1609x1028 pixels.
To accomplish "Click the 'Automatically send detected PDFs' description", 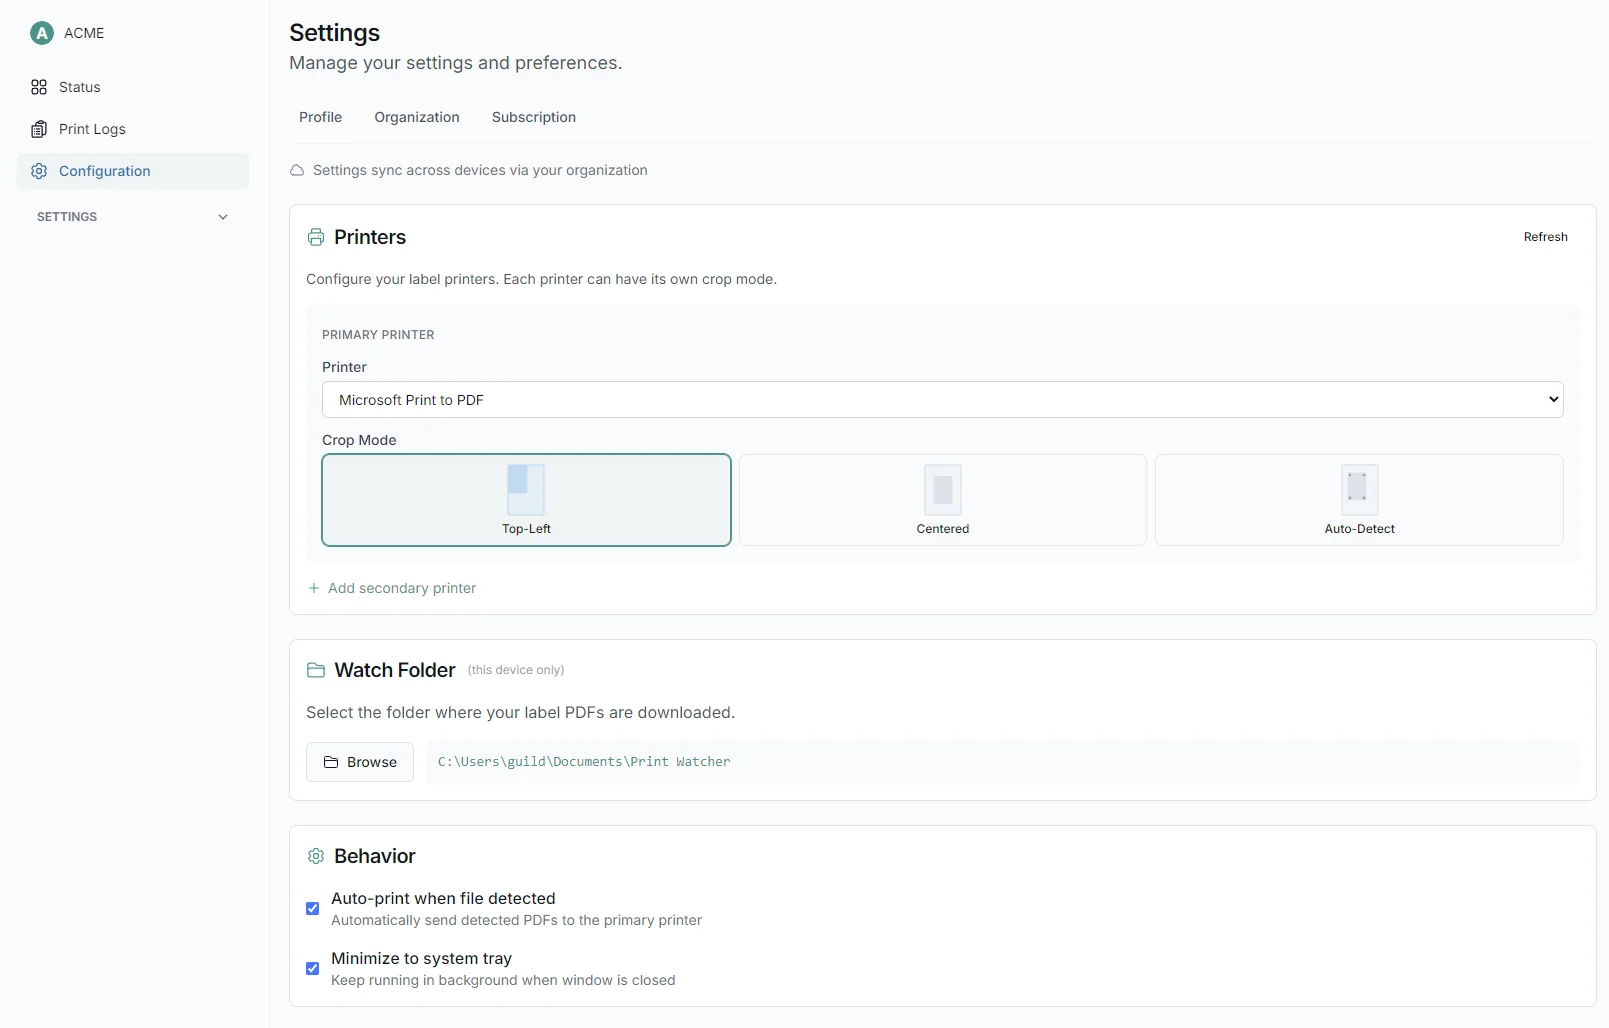I will pos(516,920).
